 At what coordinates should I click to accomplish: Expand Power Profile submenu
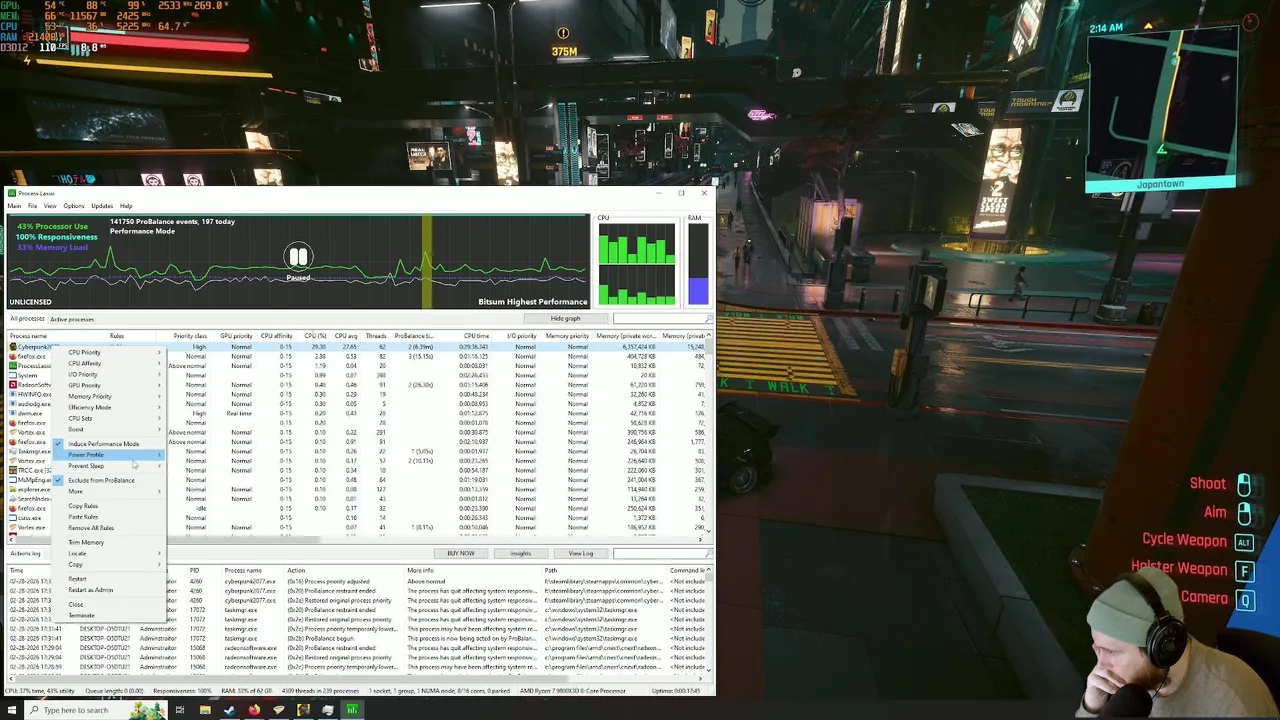point(110,455)
